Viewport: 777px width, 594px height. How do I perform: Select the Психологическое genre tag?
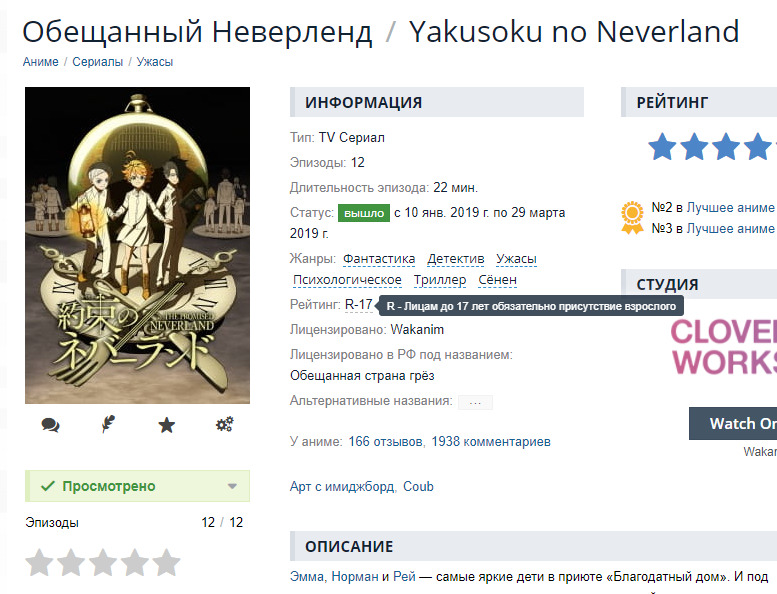(347, 280)
